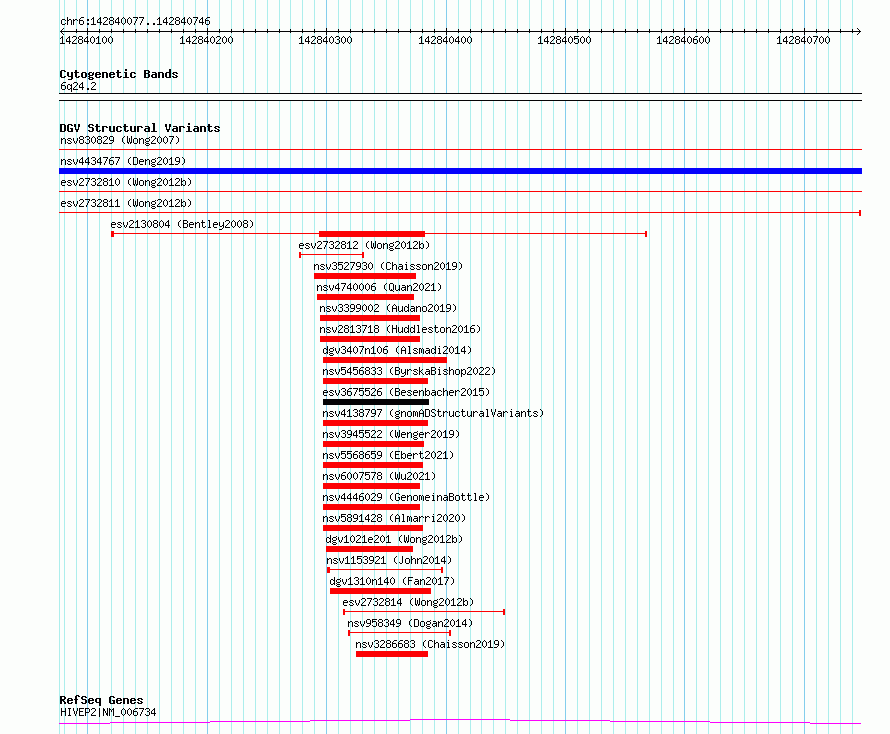Select nsv1153921 (John2014) variant label

[389, 560]
